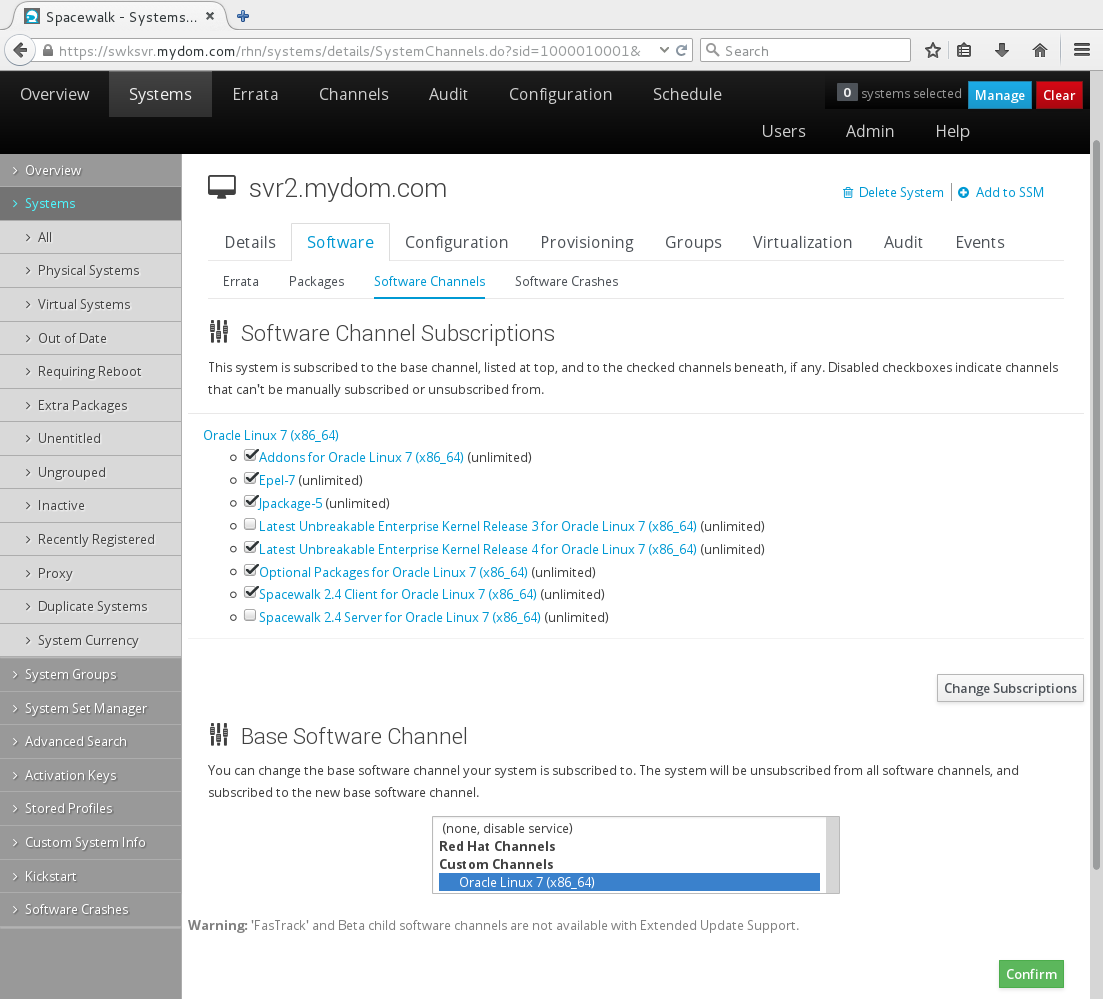
Task: Open Requiring Reboot in sidebar
Action: [x=91, y=371]
